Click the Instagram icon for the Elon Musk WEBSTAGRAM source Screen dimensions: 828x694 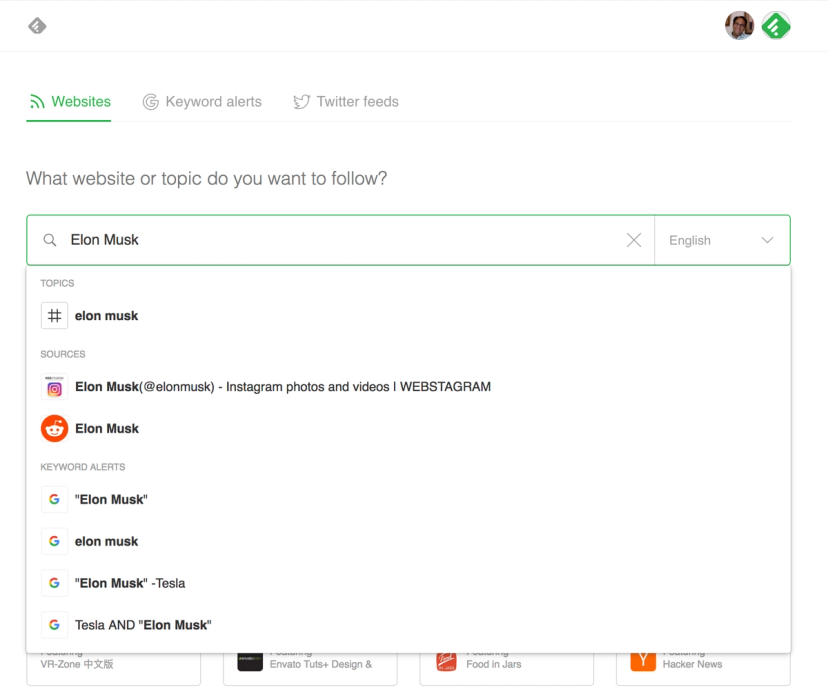pyautogui.click(x=55, y=386)
